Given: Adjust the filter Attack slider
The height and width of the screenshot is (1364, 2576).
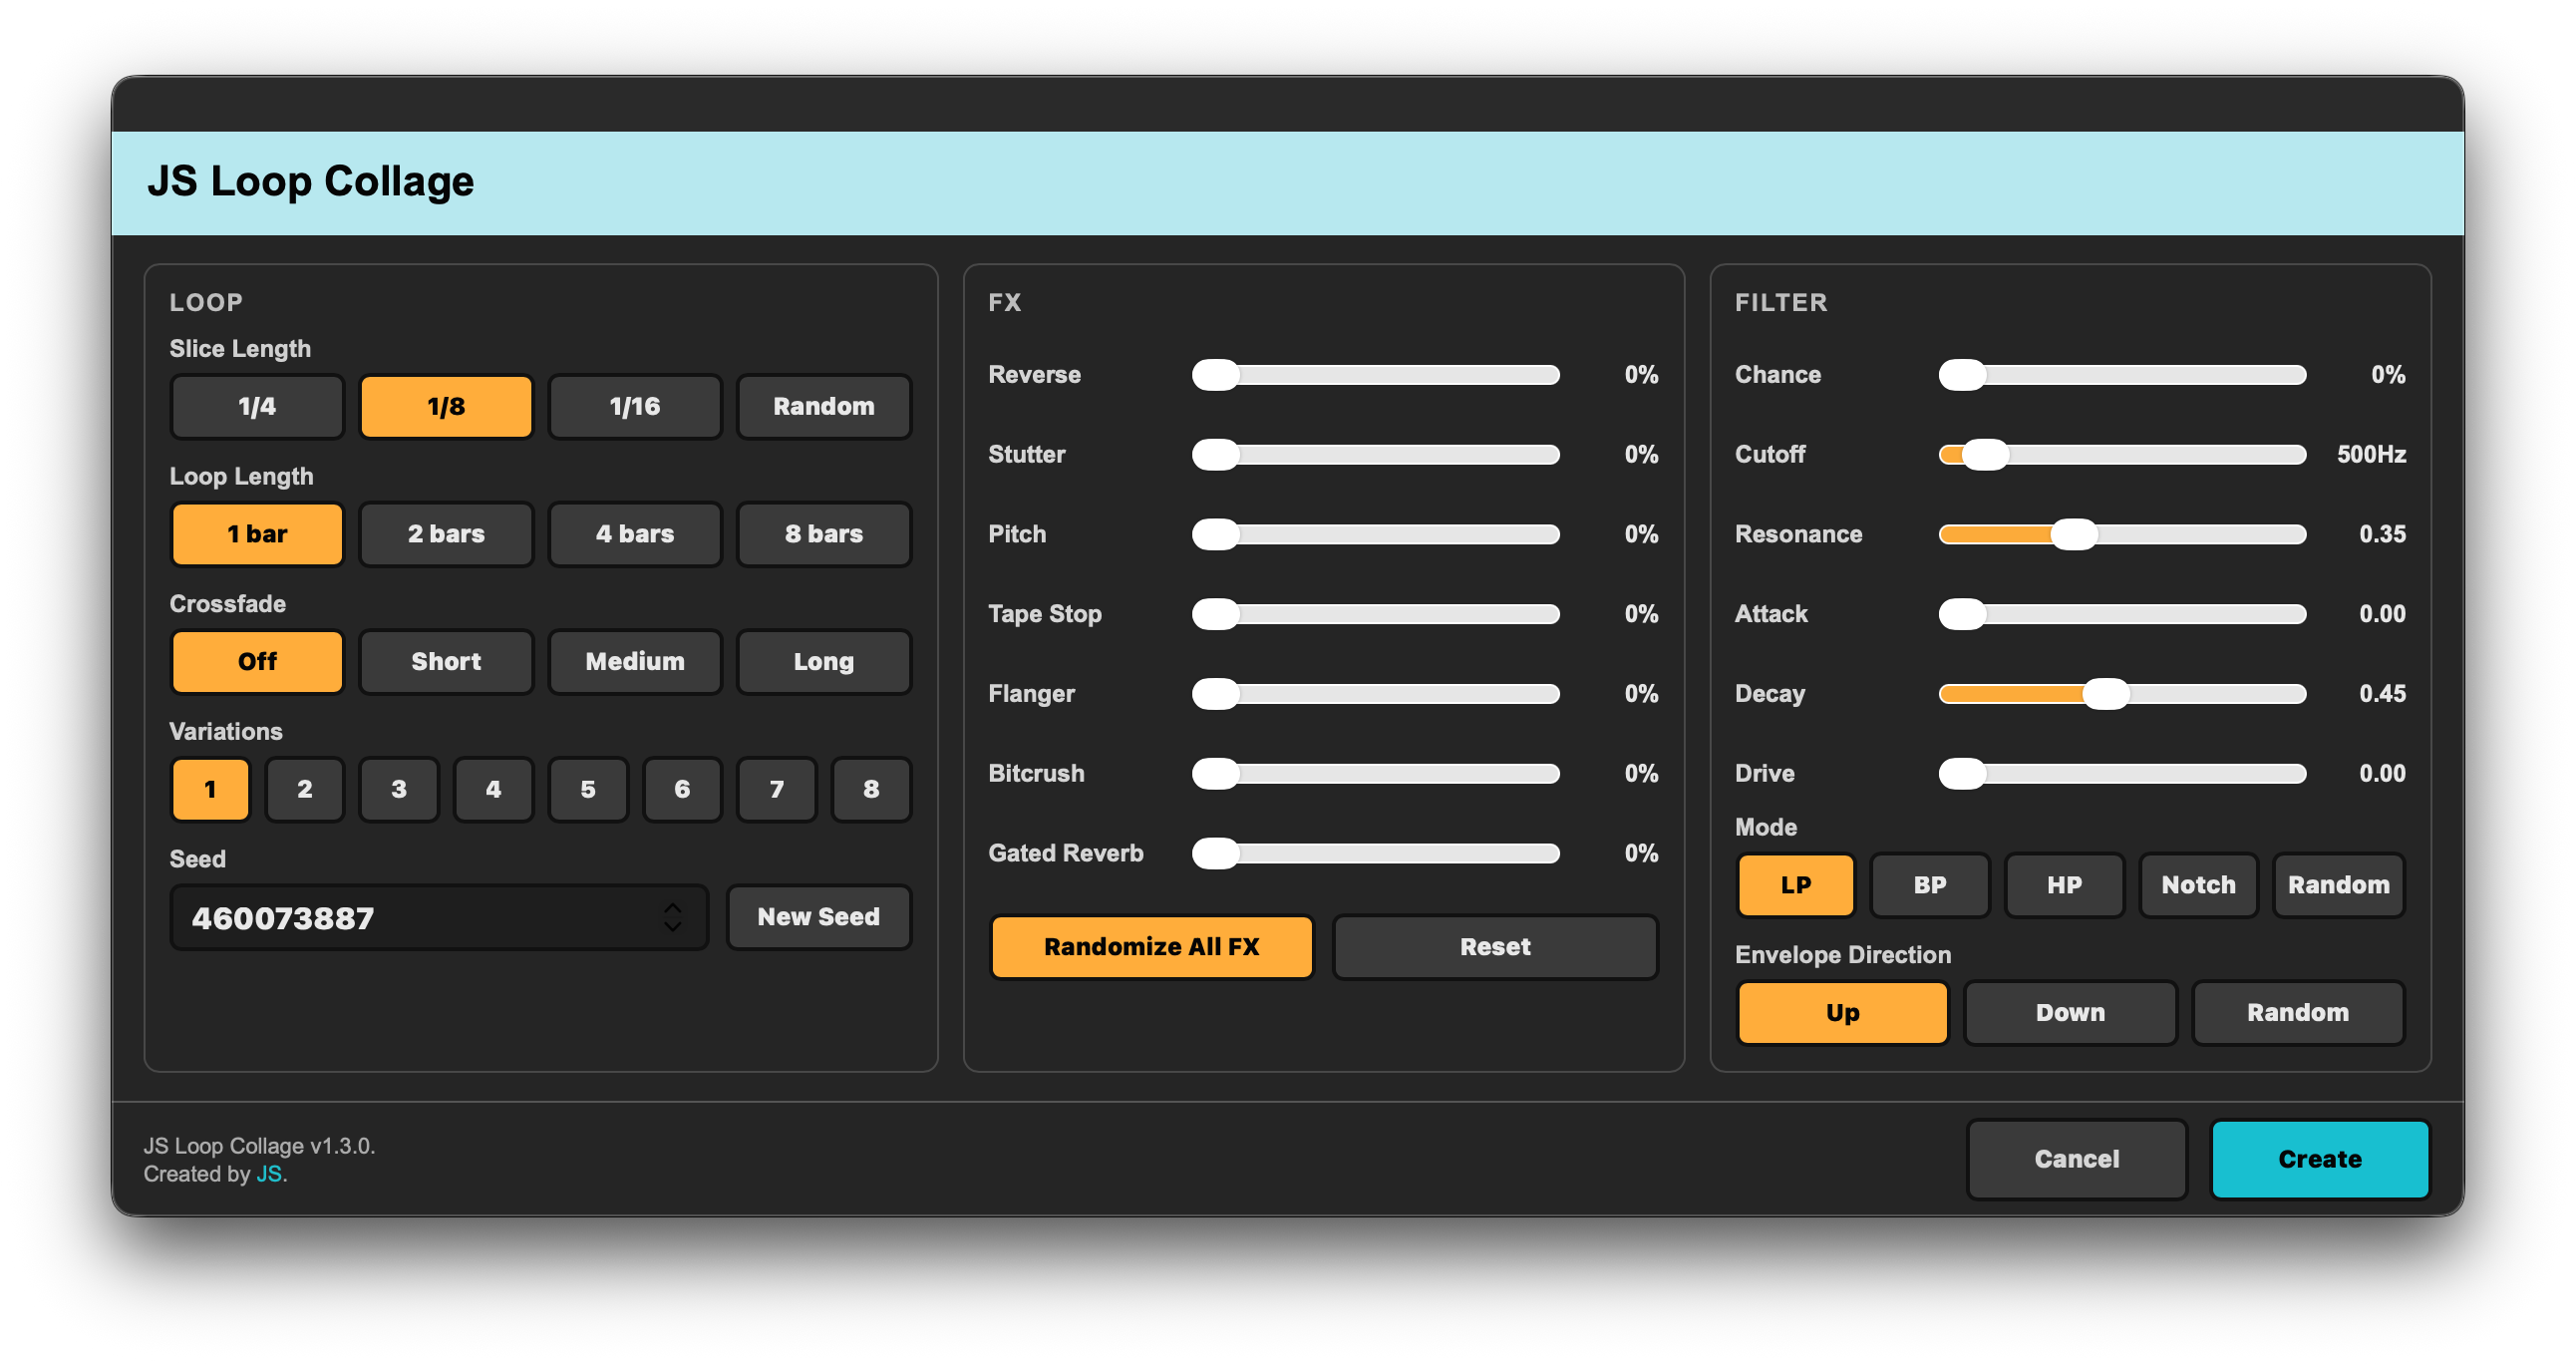Looking at the screenshot, I should coord(2122,614).
